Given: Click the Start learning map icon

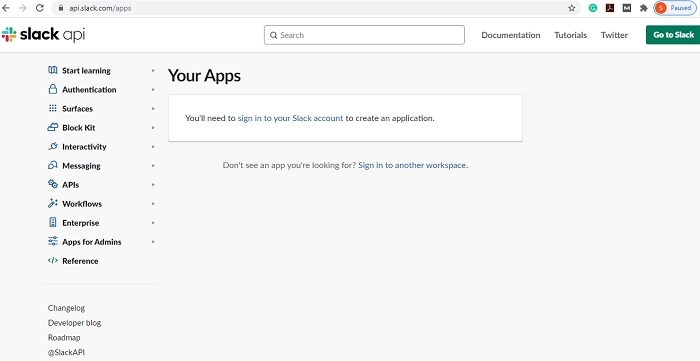Looking at the screenshot, I should pos(53,70).
